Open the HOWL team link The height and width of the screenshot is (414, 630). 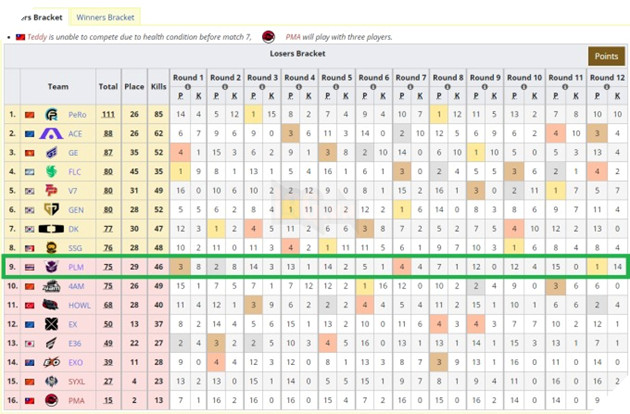coord(79,305)
